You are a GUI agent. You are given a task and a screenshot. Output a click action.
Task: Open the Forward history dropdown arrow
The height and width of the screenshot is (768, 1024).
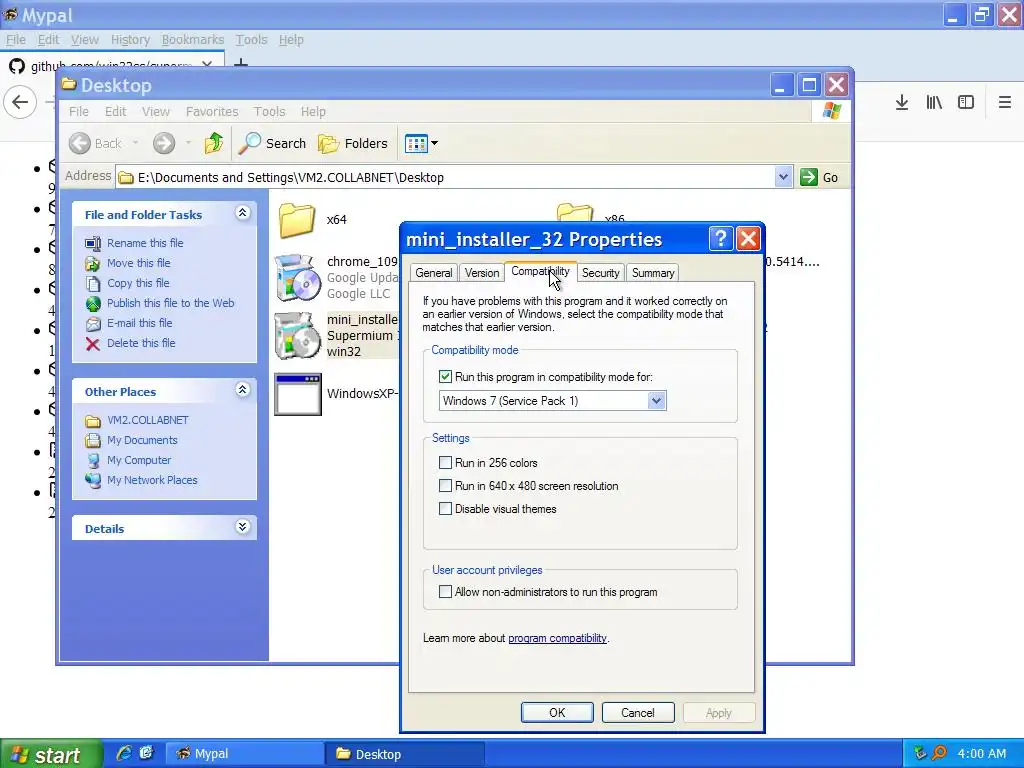tap(188, 143)
